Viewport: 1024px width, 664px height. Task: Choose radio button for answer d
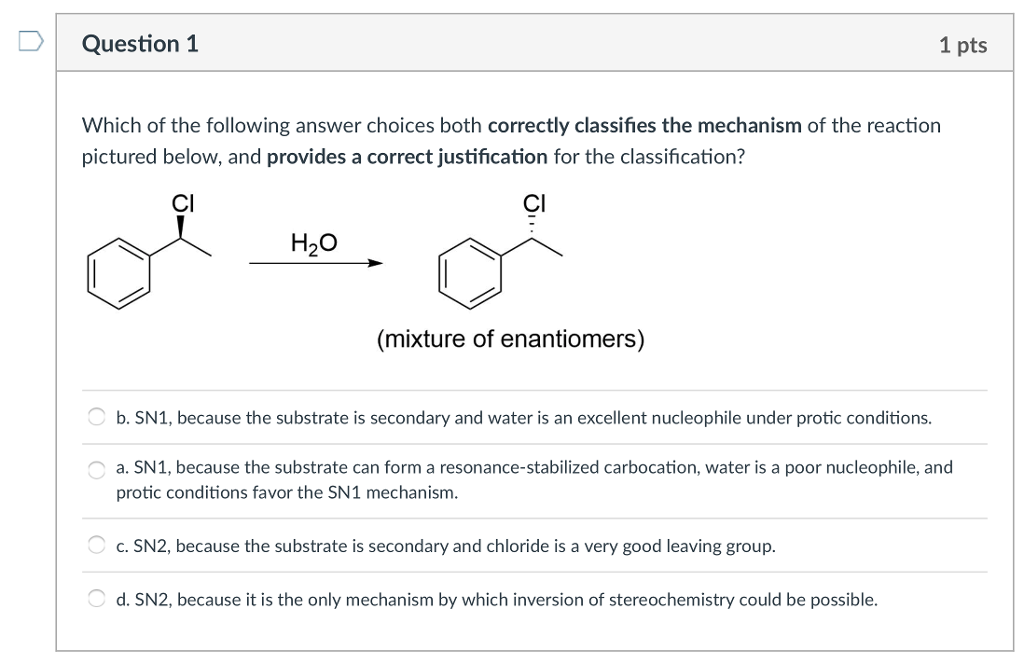(x=97, y=598)
